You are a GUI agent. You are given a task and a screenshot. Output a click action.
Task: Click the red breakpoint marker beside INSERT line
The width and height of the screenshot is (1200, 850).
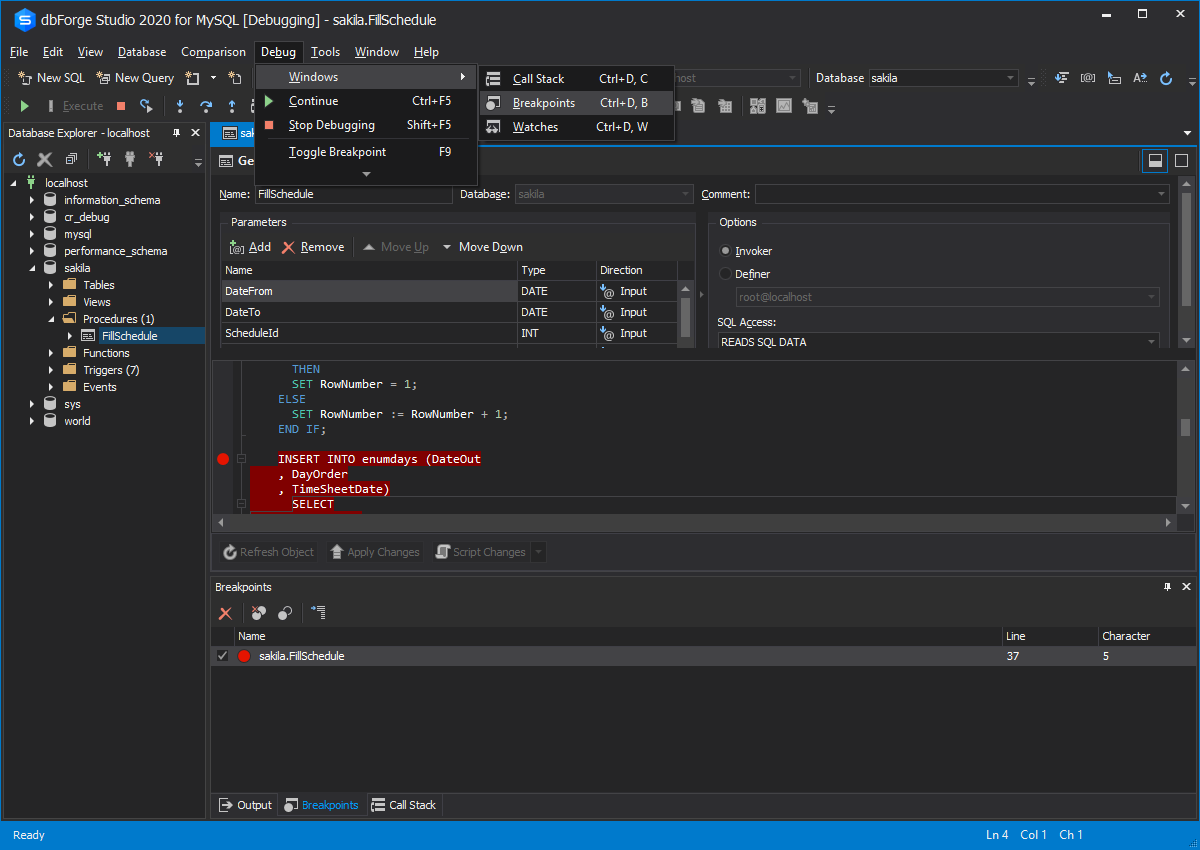pos(223,459)
